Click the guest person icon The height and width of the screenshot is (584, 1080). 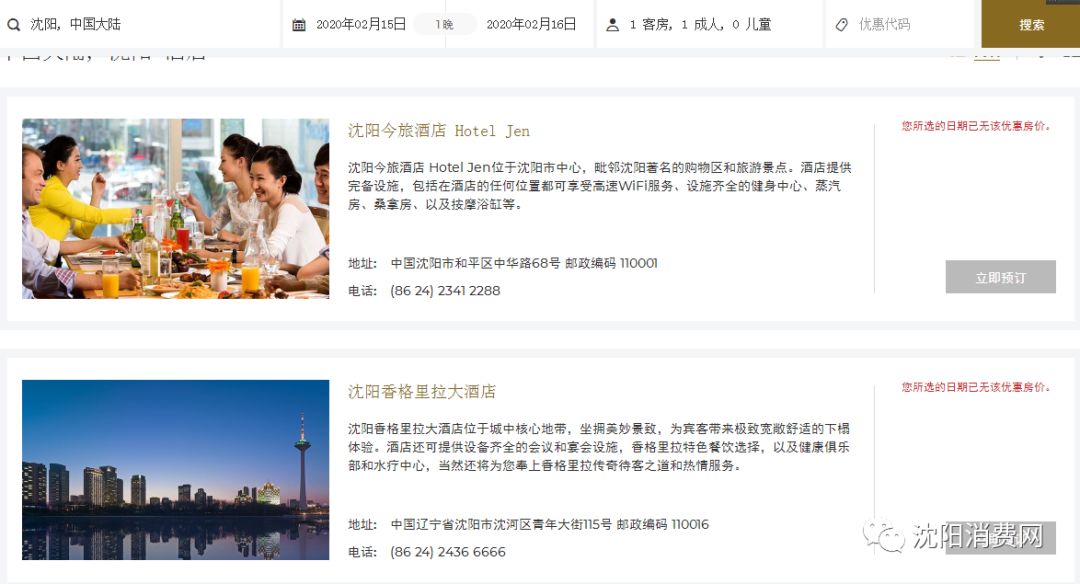612,25
